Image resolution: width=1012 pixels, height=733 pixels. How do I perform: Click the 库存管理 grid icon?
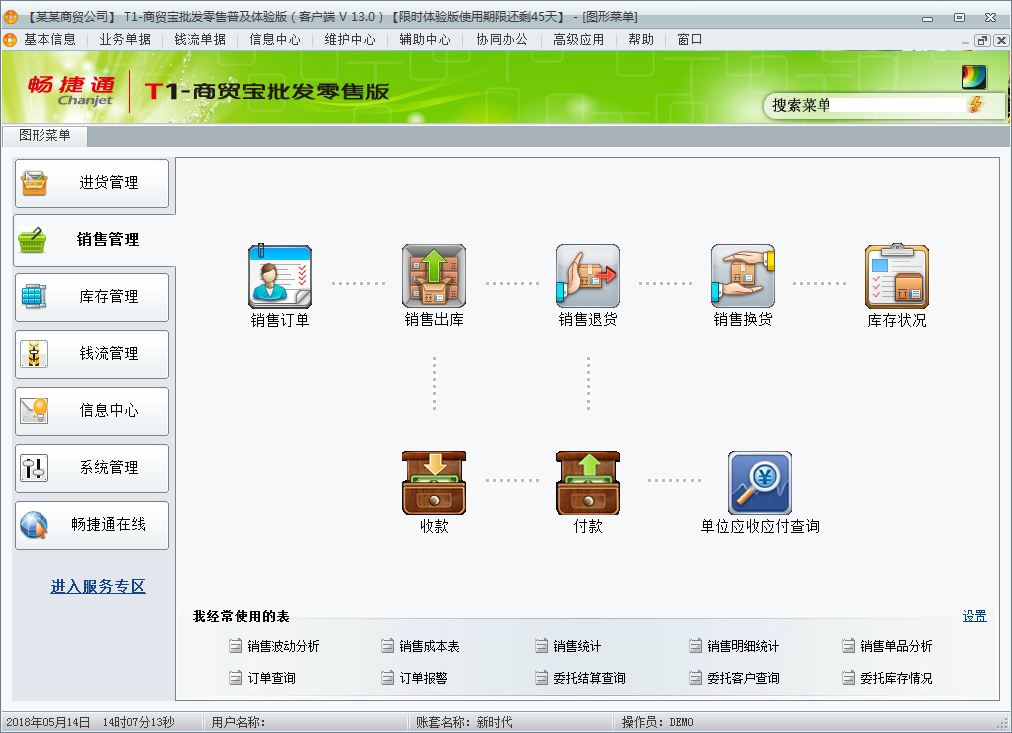[x=34, y=296]
